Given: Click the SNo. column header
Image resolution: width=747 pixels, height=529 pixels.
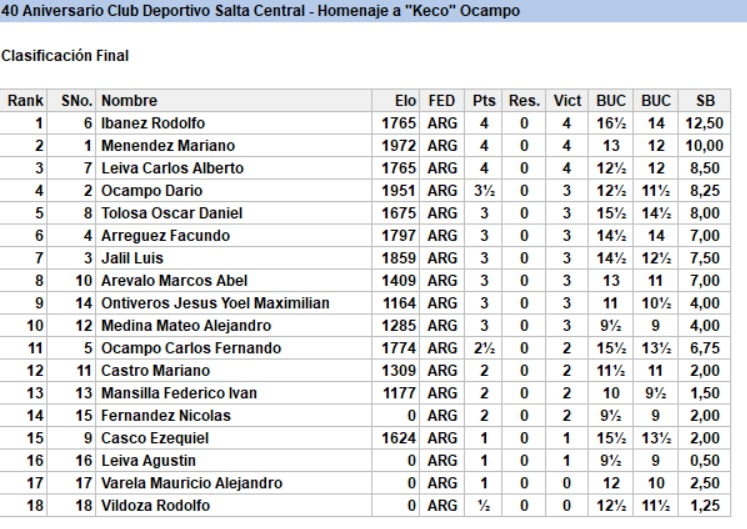Looking at the screenshot, I should coord(76,101).
